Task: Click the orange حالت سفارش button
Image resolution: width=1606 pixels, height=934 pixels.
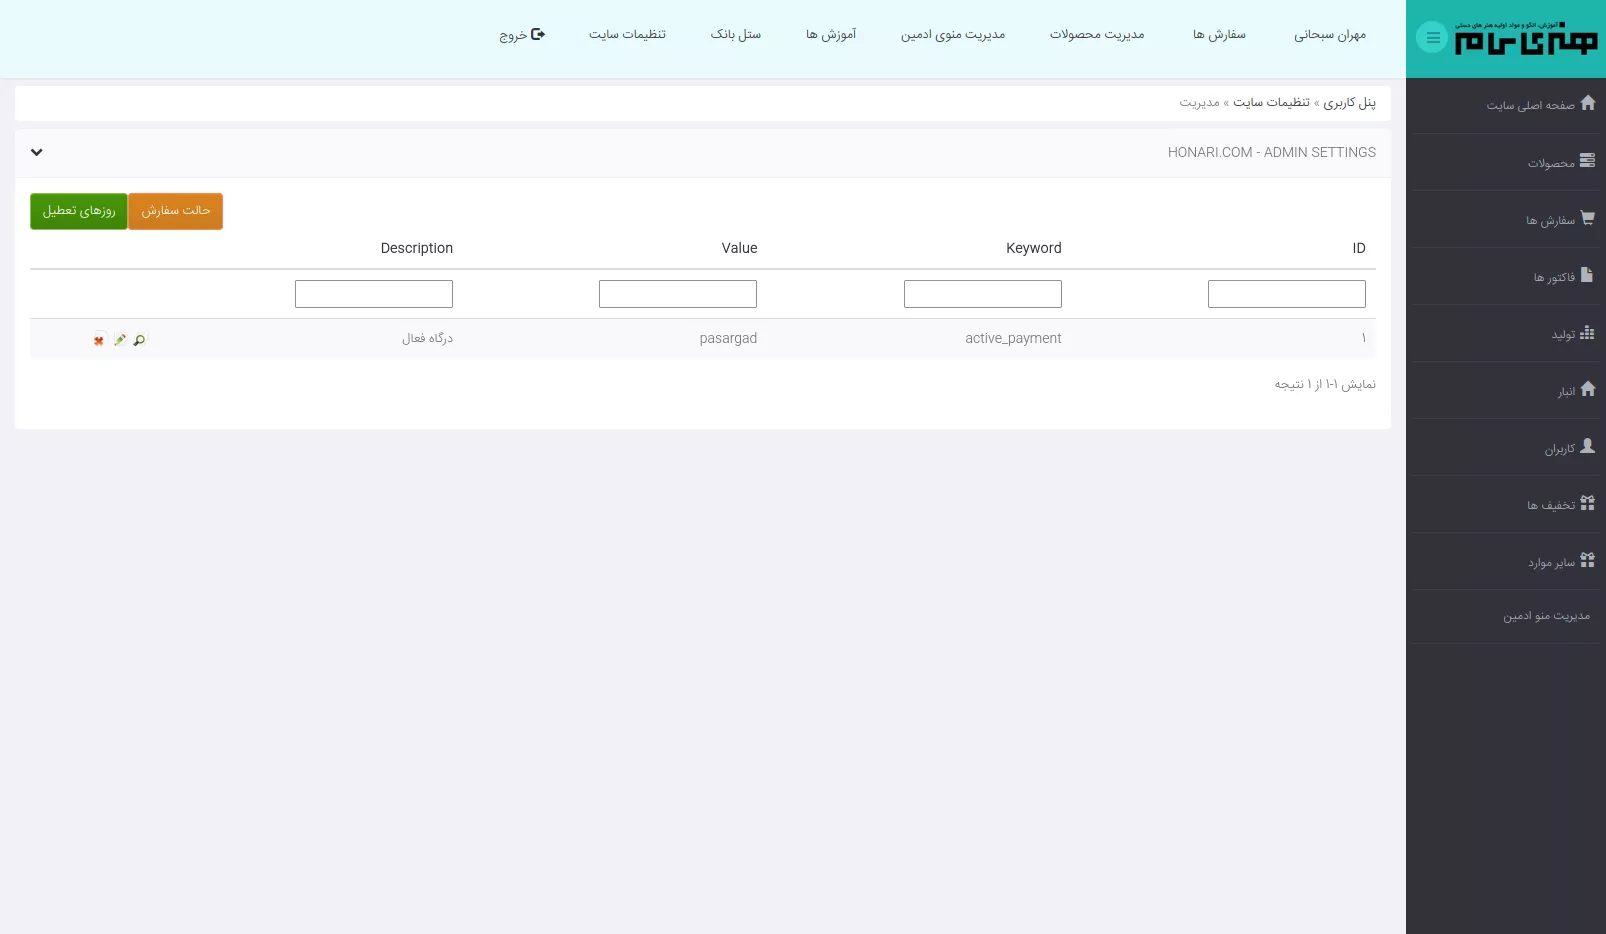Action: click(176, 211)
